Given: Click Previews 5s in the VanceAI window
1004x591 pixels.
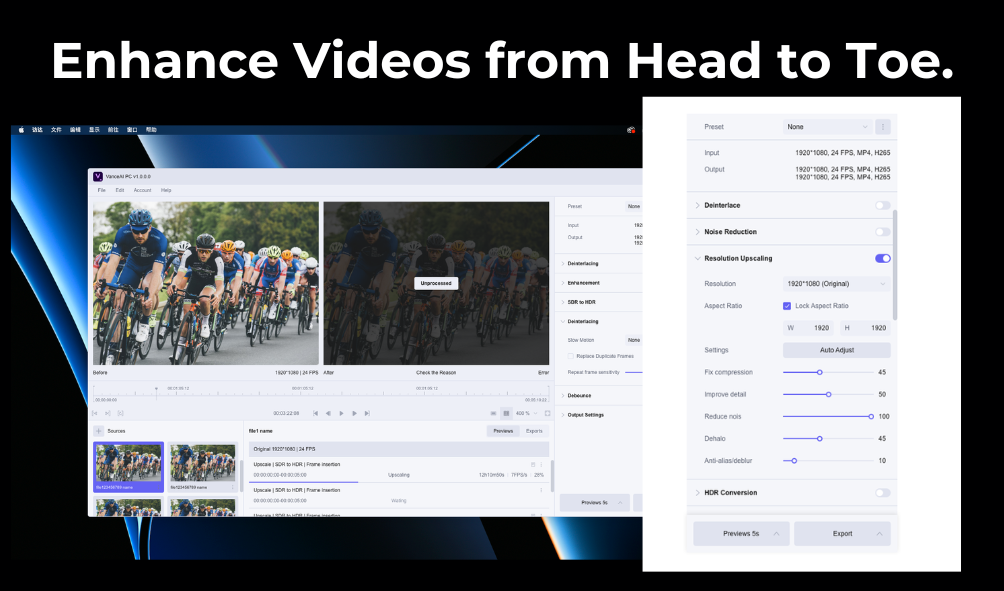Looking at the screenshot, I should (x=595, y=503).
